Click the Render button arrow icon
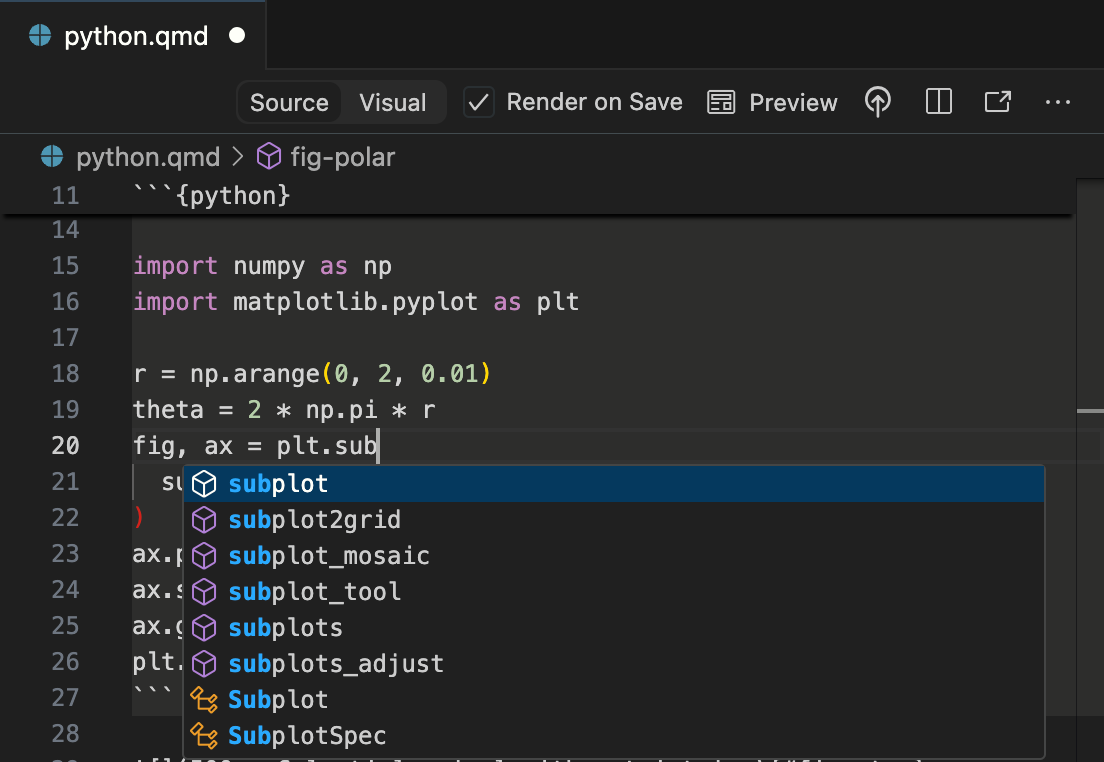 pyautogui.click(x=878, y=101)
